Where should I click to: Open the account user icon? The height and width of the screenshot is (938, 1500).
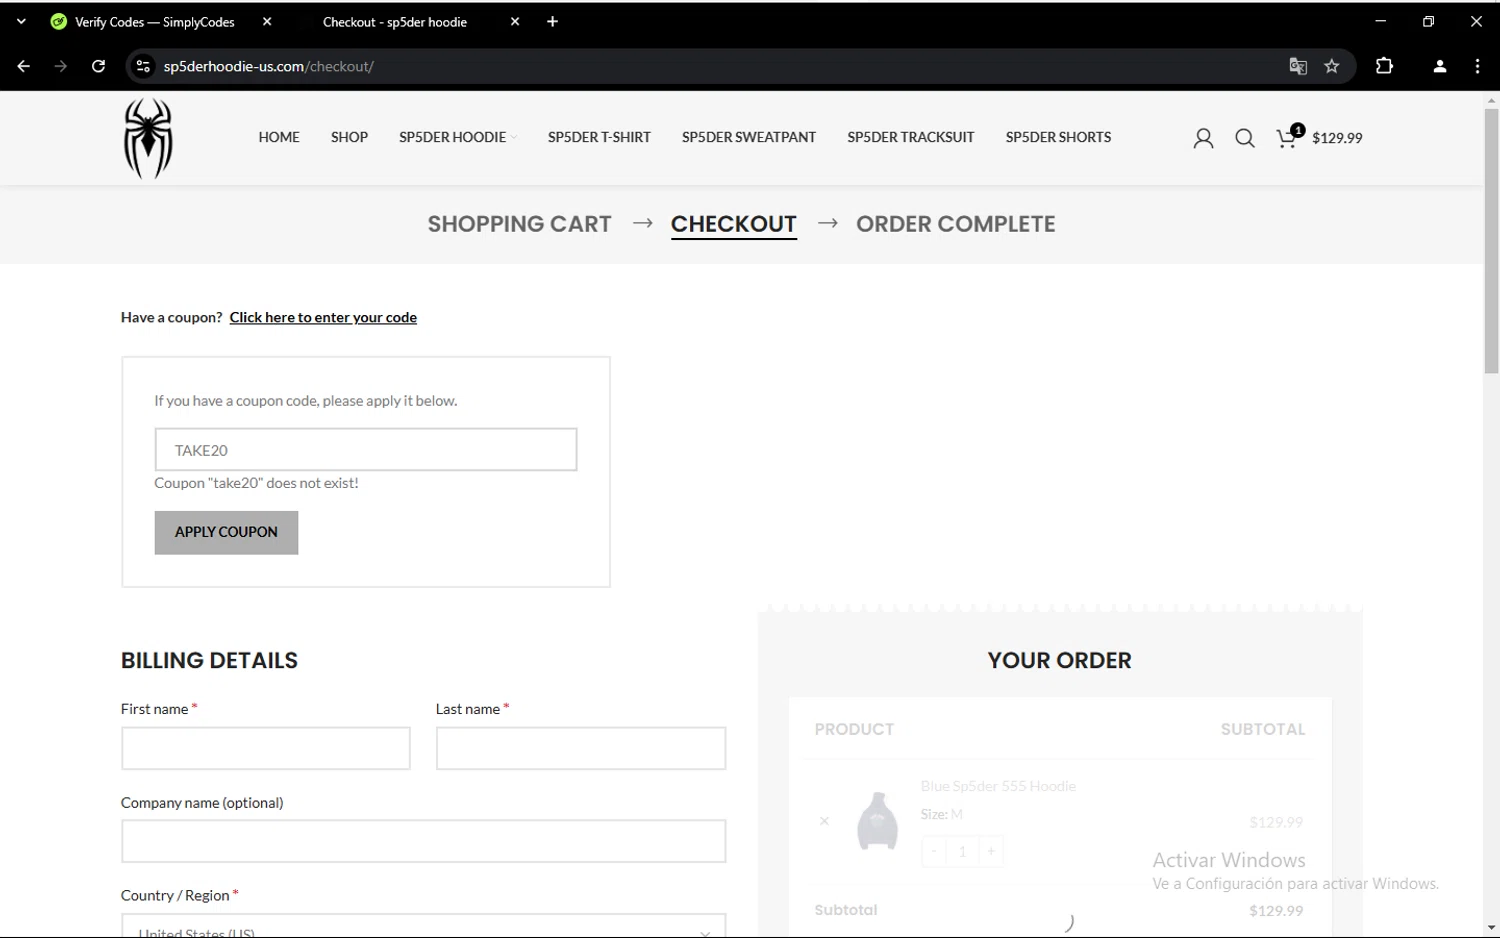(x=1203, y=138)
